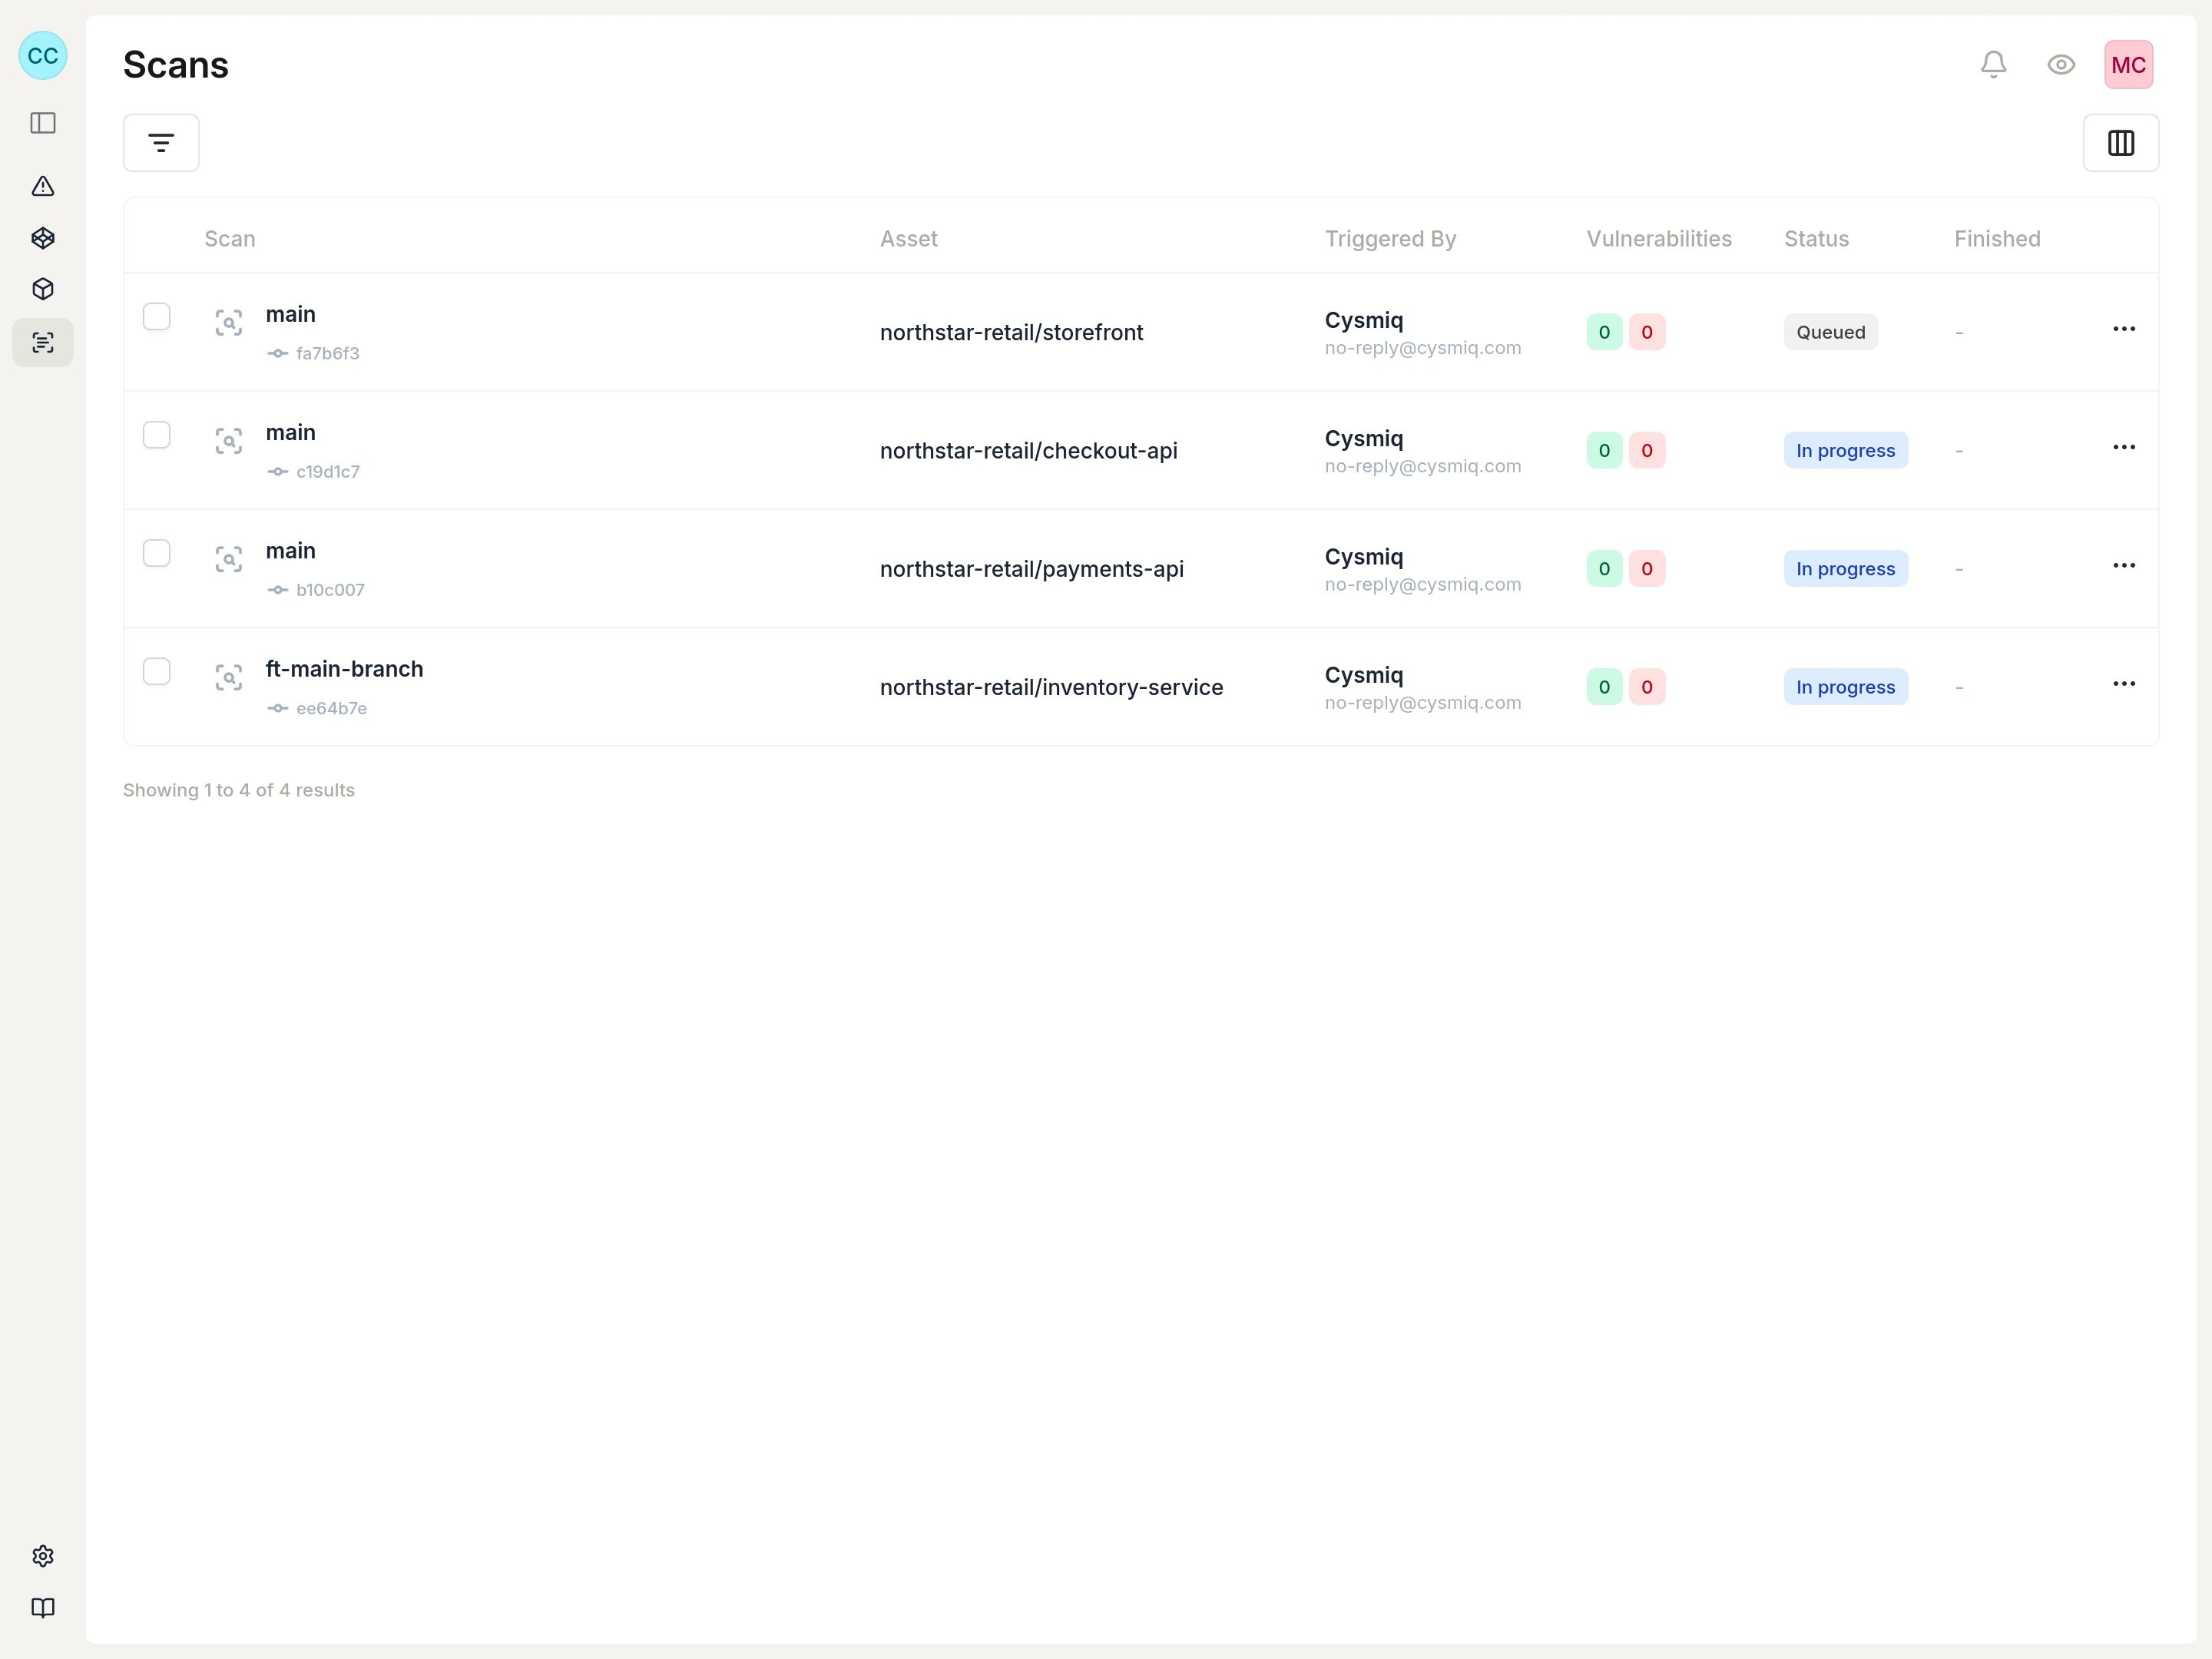Click red vulnerability count in inventory-service row
Viewport: 2212px width, 1659px height.
1647,687
